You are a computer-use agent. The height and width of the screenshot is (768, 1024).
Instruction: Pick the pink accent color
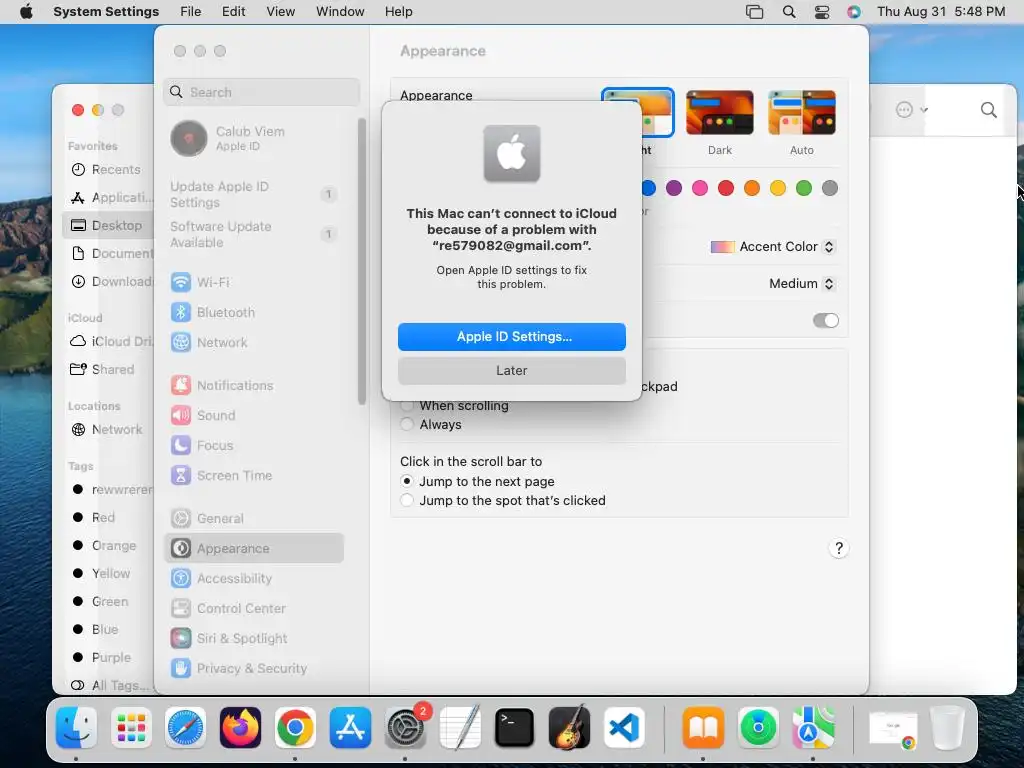700,188
